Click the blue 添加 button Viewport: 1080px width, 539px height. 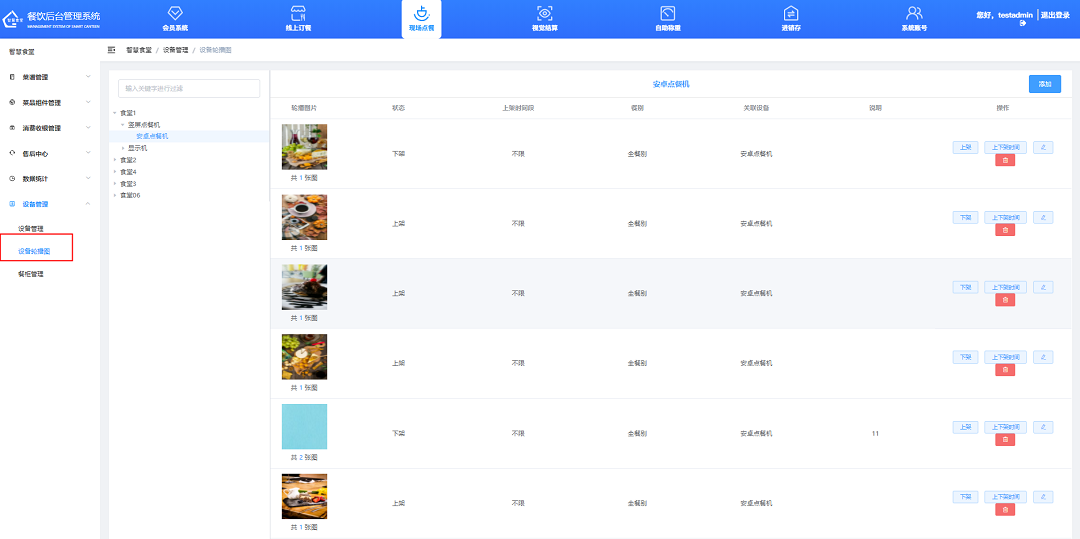click(x=1044, y=84)
